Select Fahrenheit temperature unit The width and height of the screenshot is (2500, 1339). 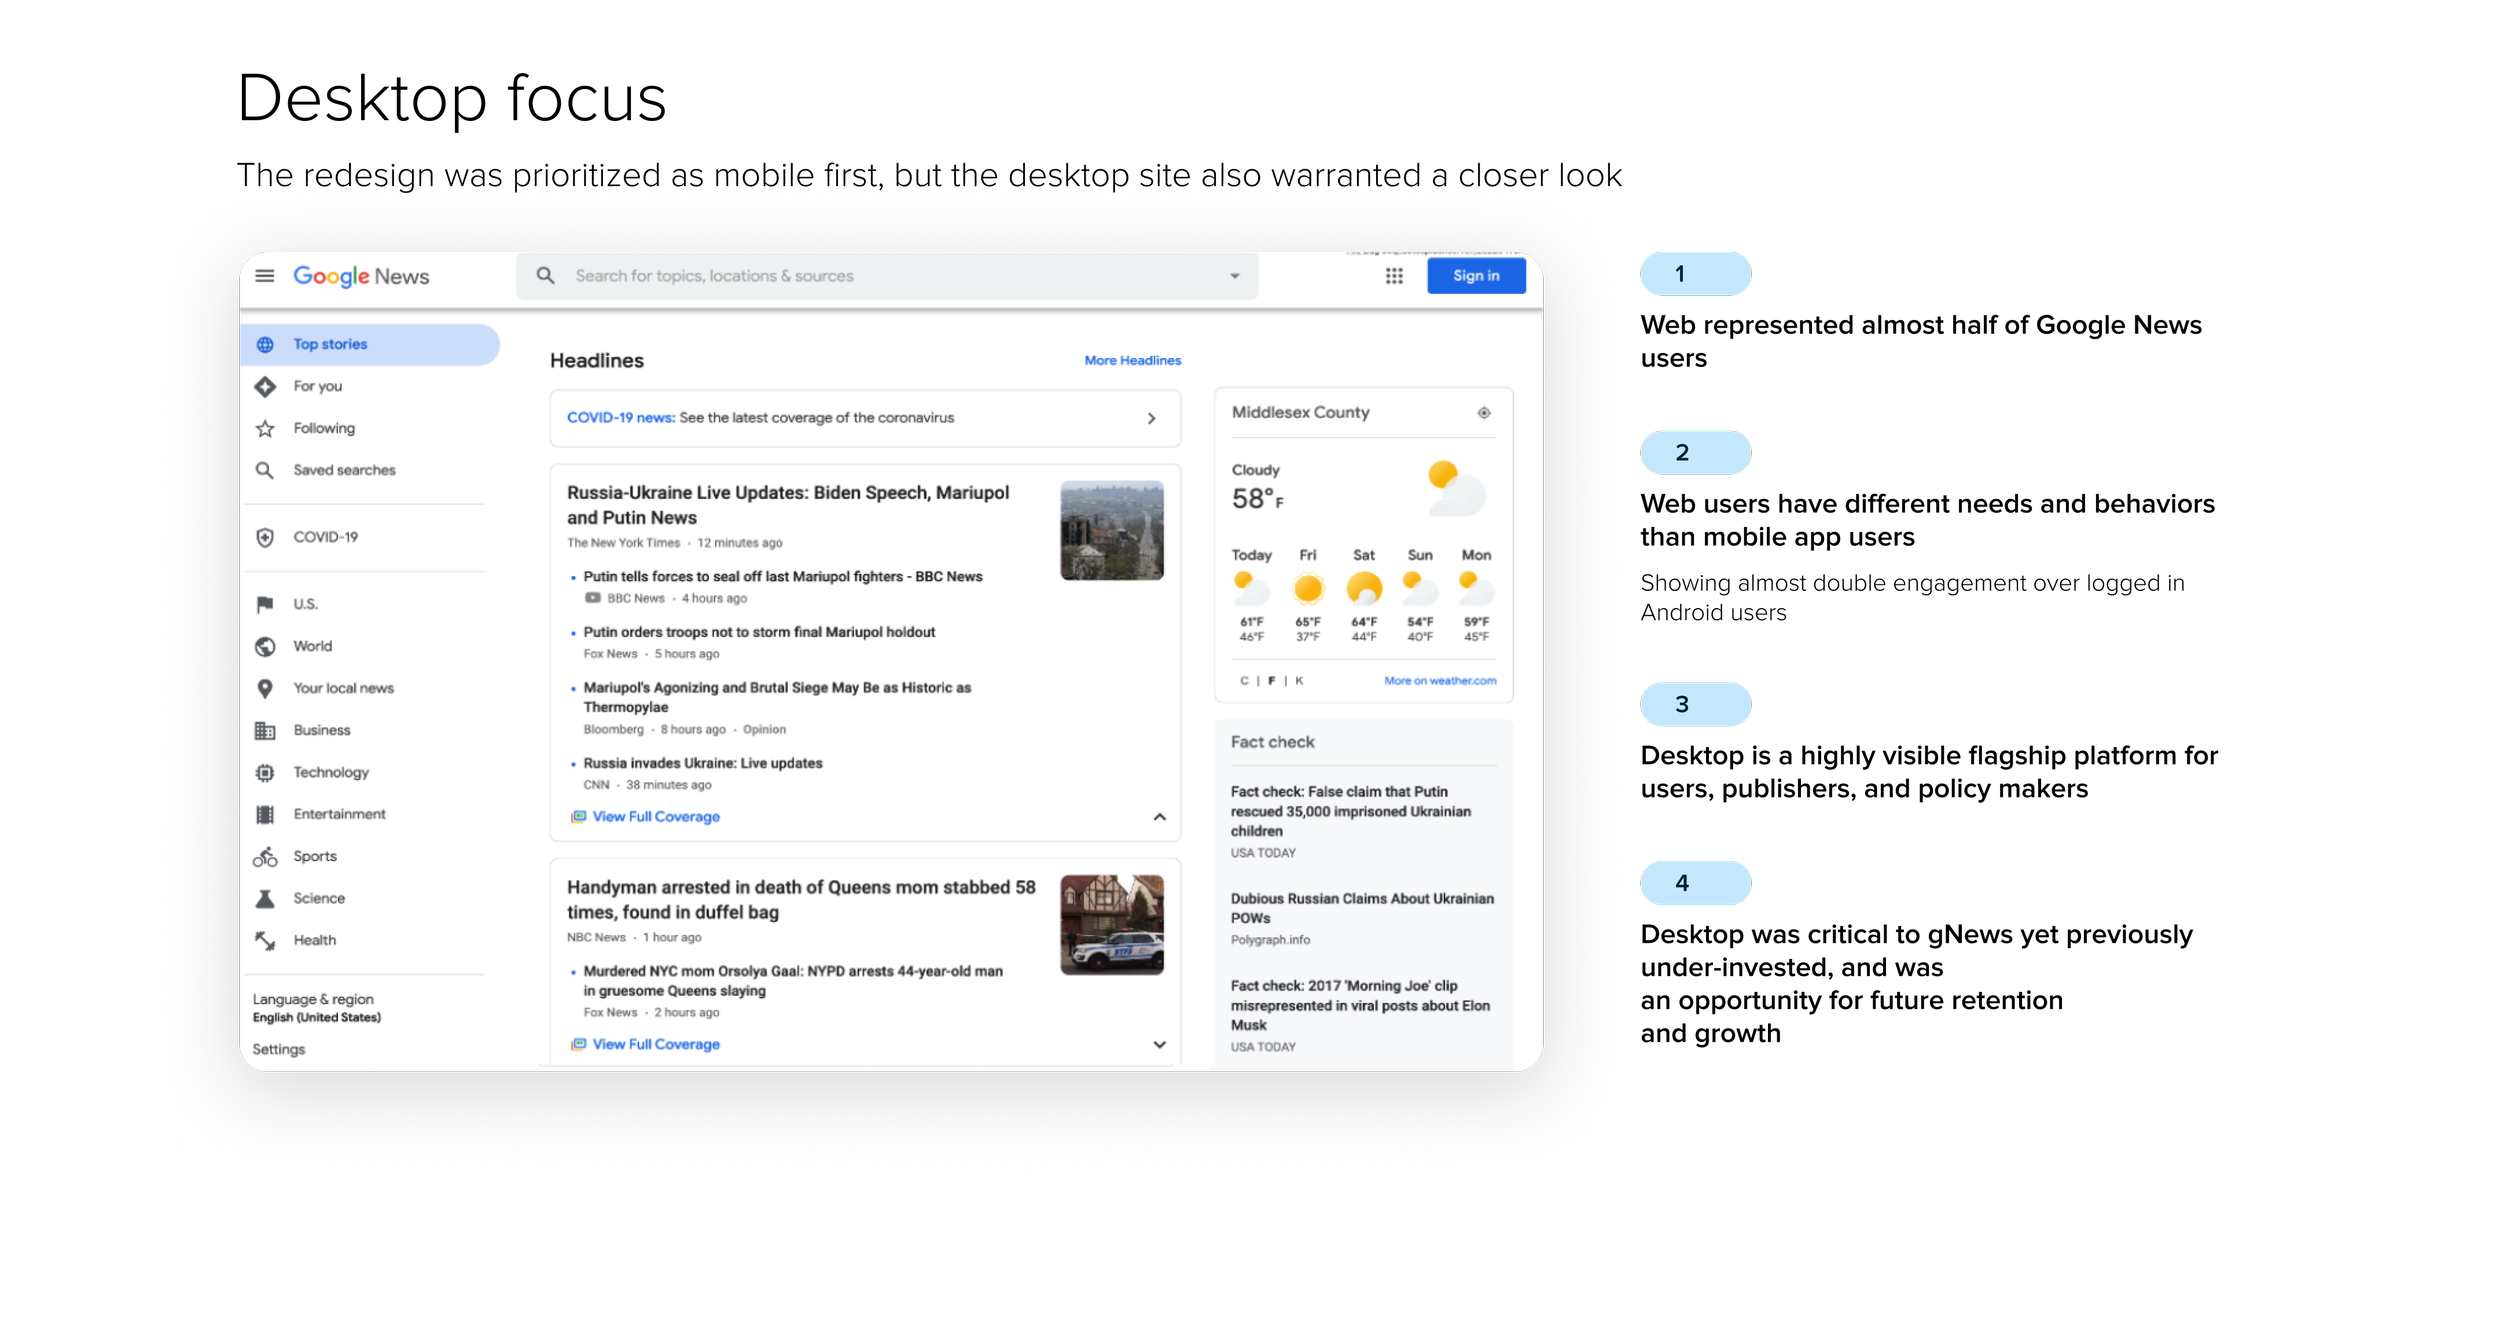coord(1272,681)
